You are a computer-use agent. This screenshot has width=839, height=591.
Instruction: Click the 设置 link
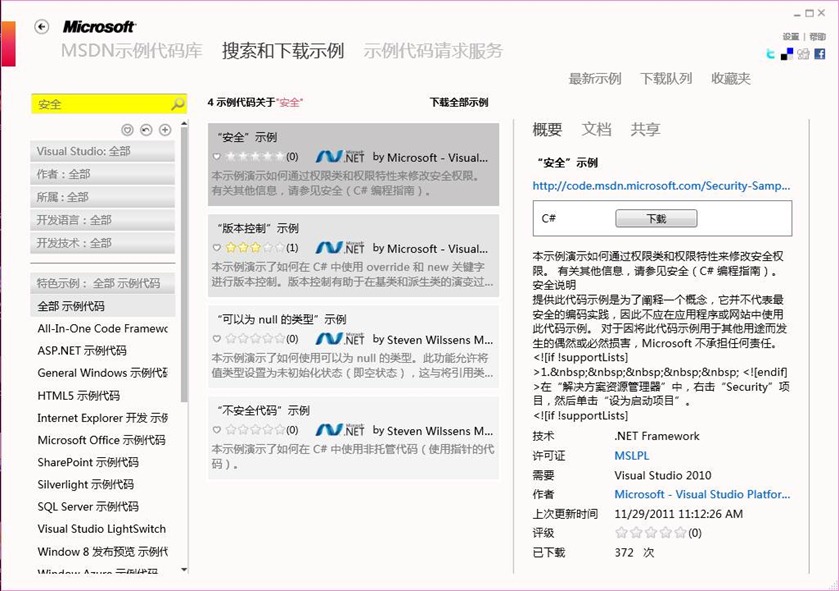(x=790, y=36)
